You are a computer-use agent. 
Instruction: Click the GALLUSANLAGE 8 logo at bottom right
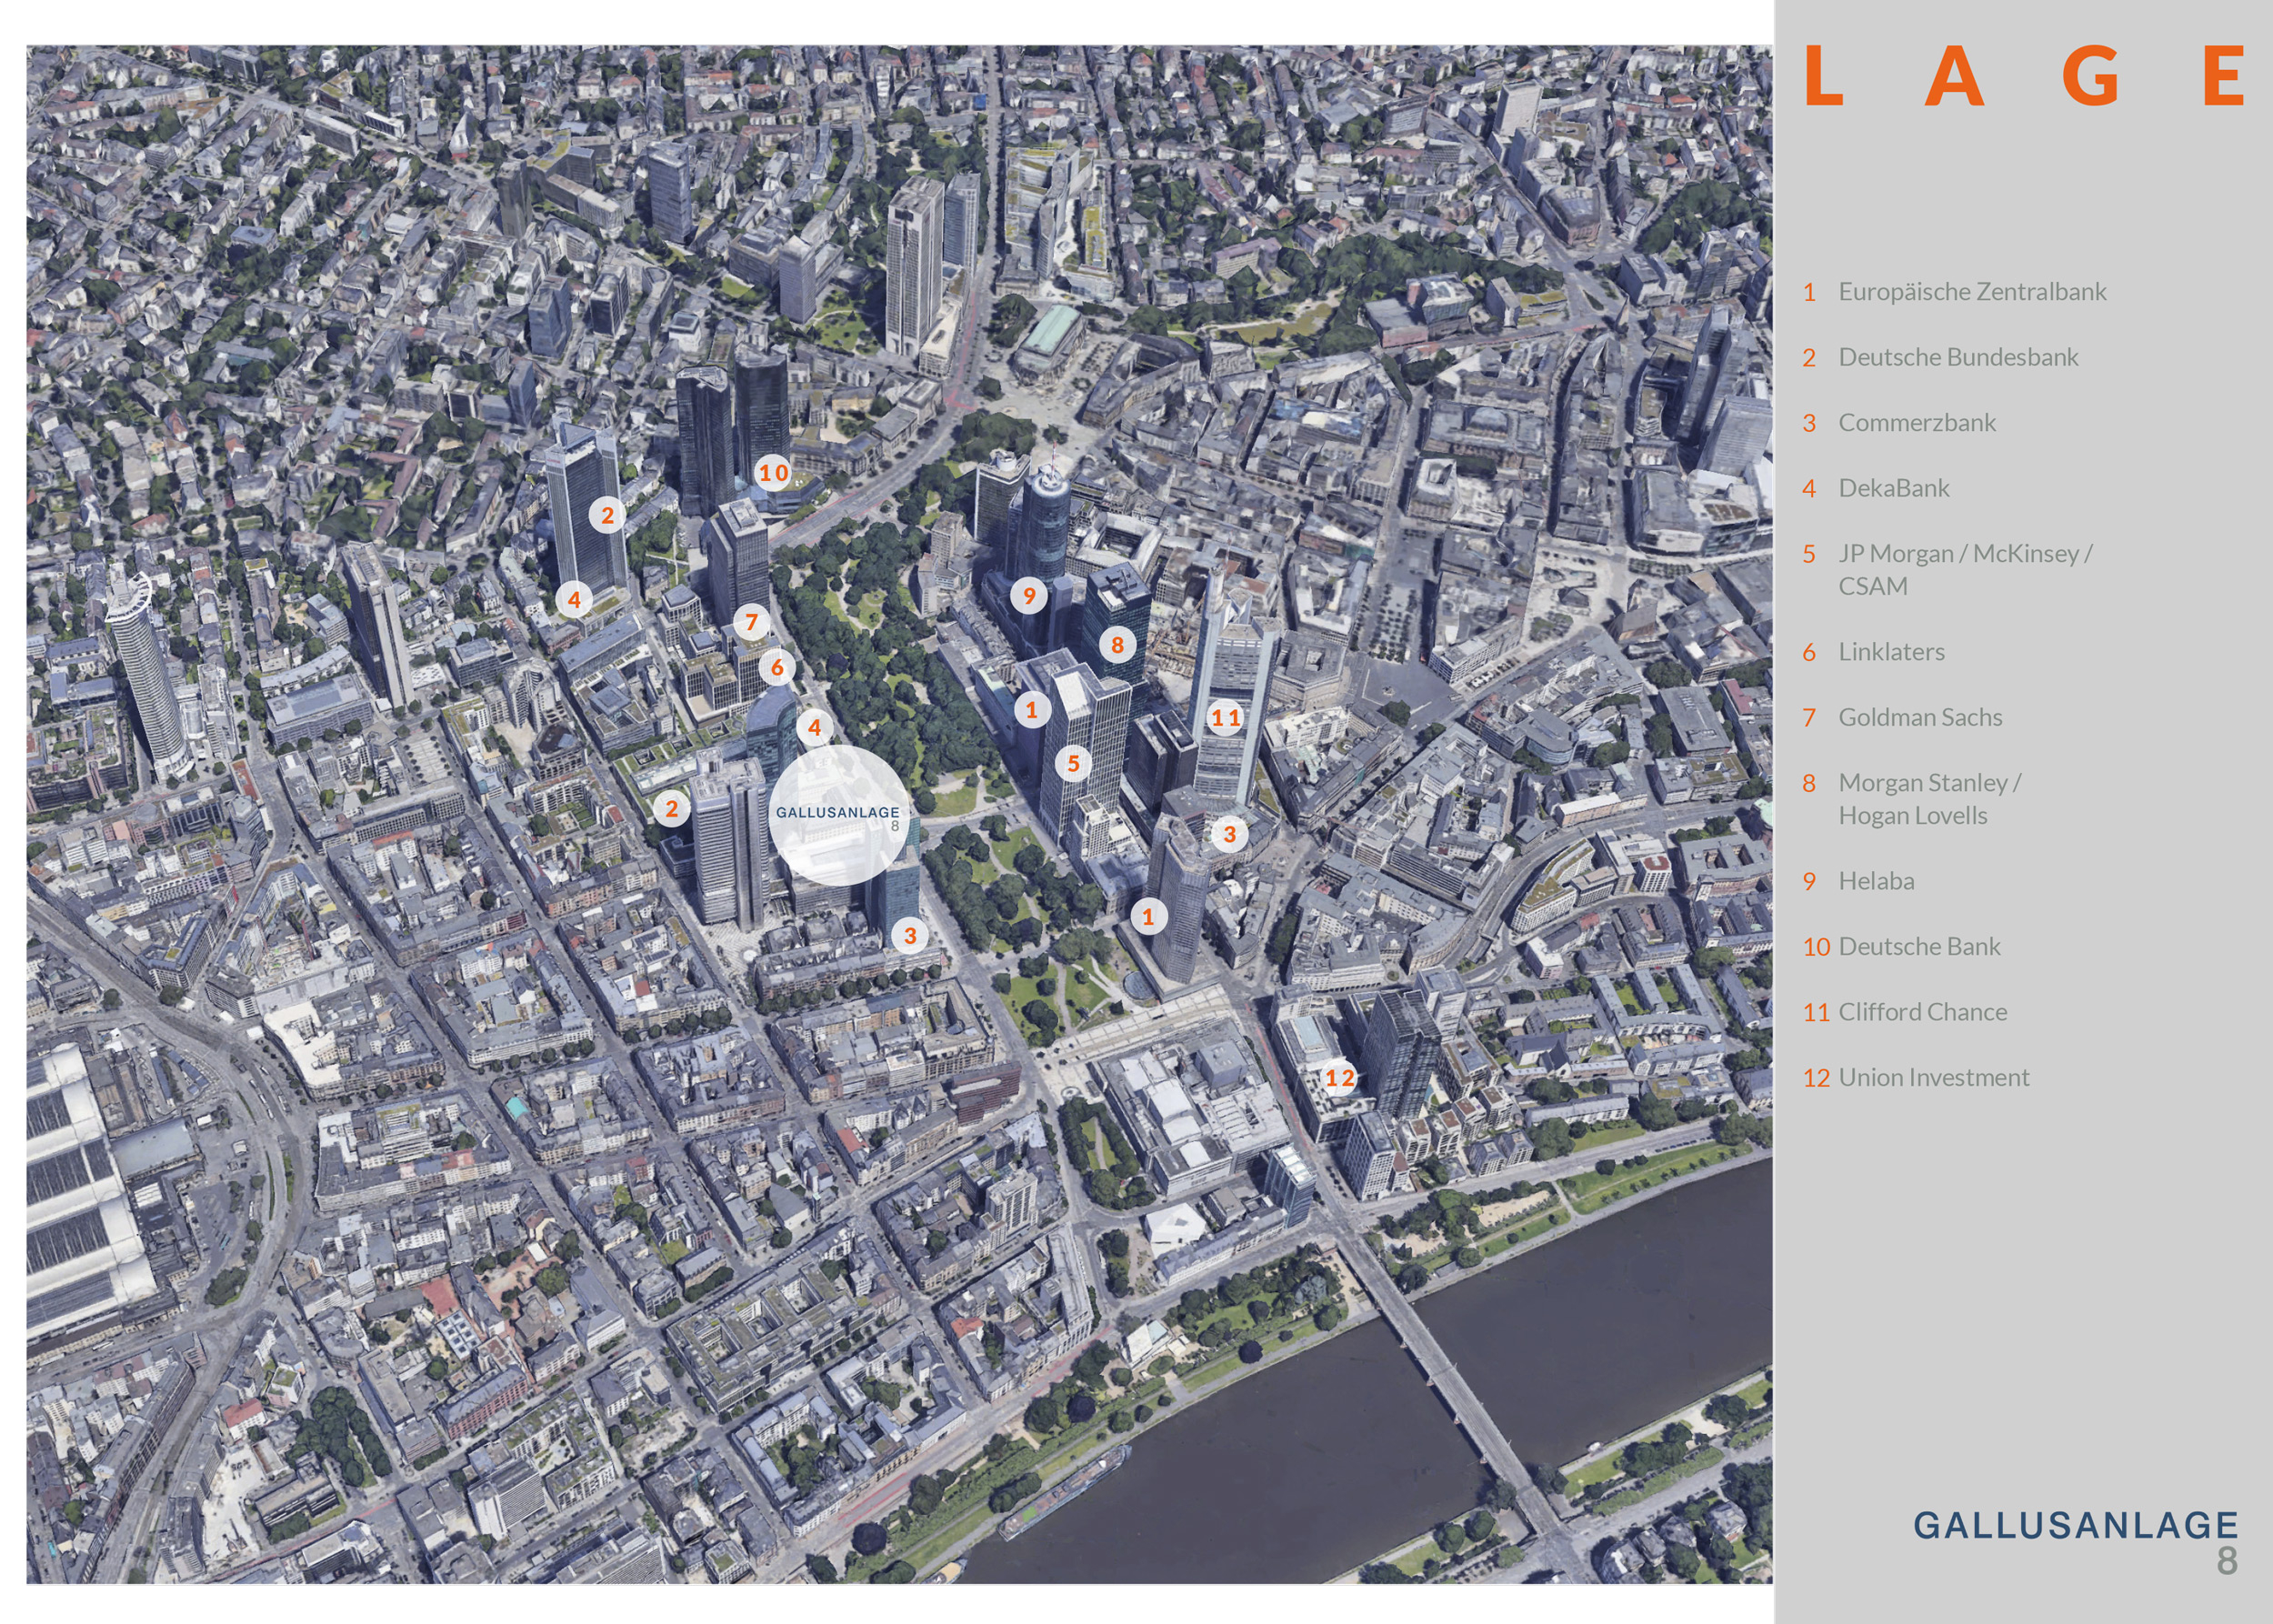tap(2075, 1529)
